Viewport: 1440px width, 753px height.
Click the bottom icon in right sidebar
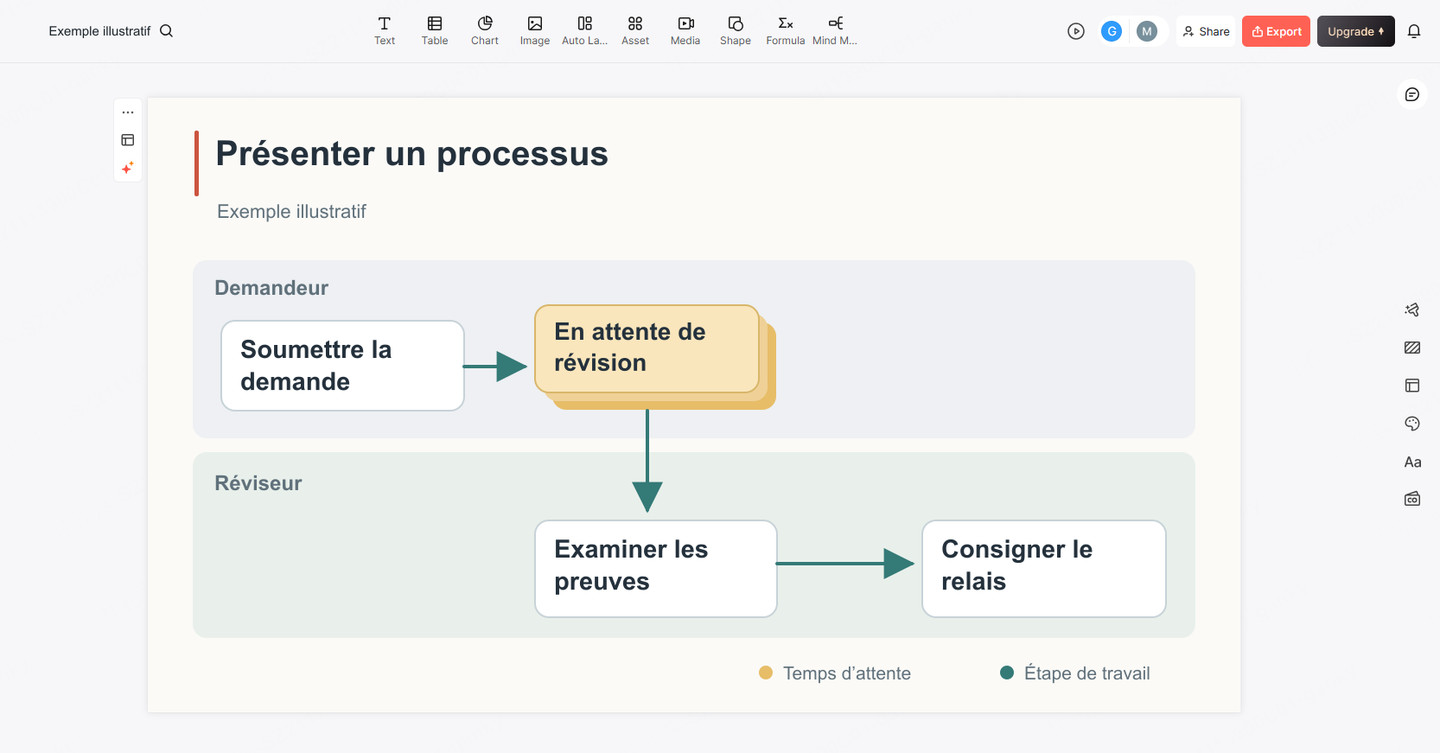pyautogui.click(x=1412, y=499)
